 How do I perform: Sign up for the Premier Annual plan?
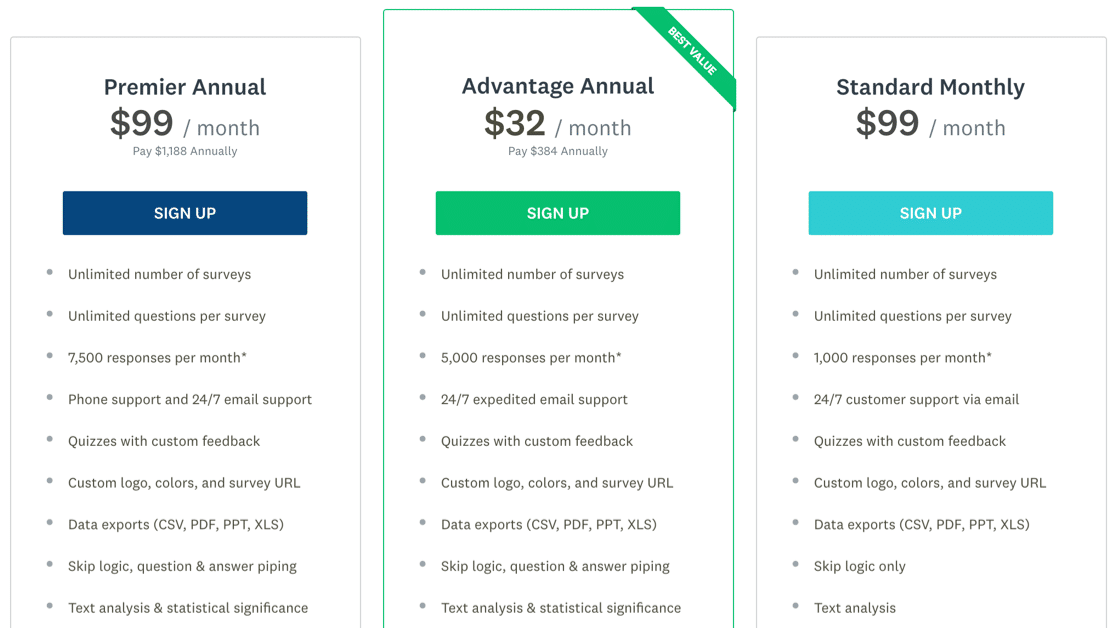(x=185, y=213)
